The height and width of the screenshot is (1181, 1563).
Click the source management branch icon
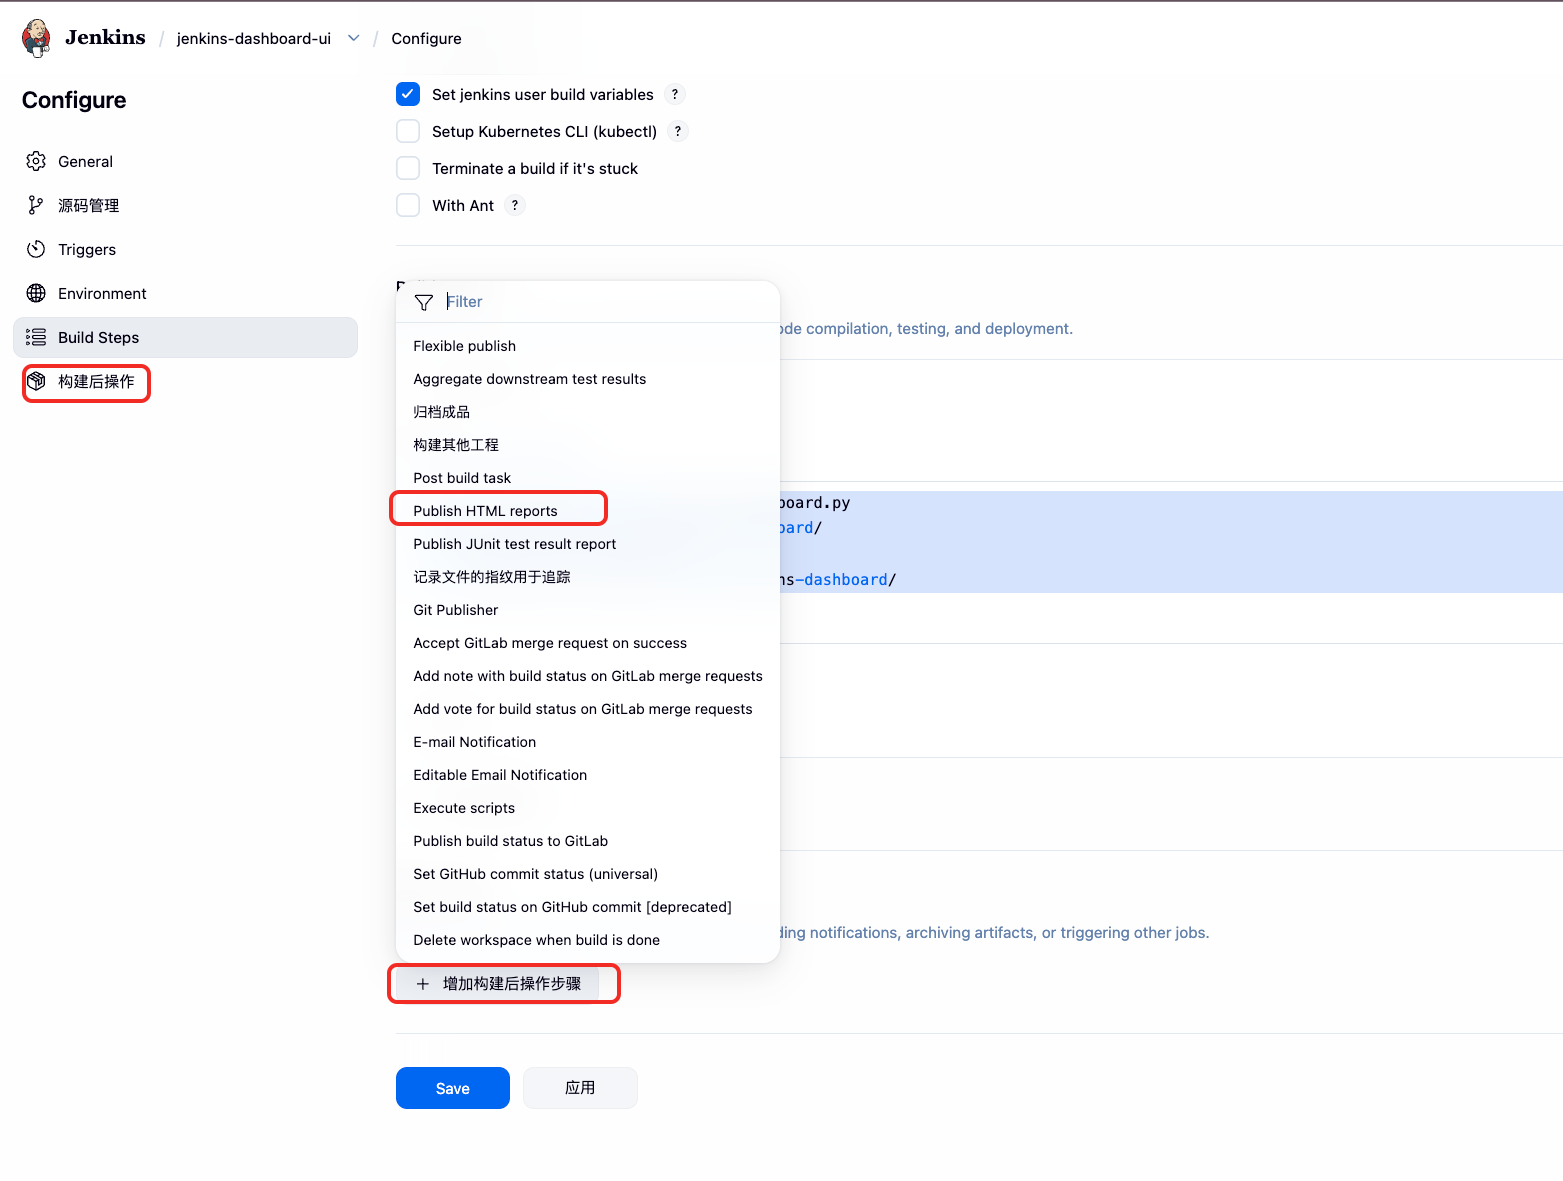point(36,205)
